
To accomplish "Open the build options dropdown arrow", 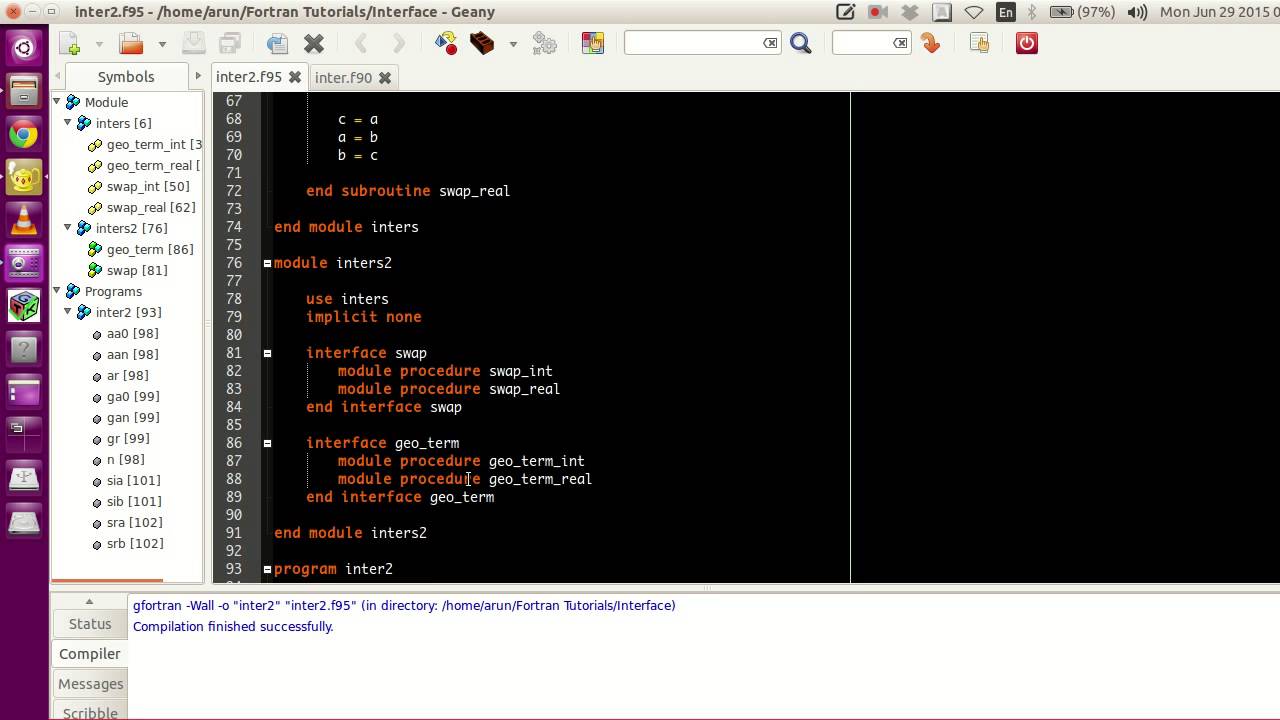I will (513, 44).
